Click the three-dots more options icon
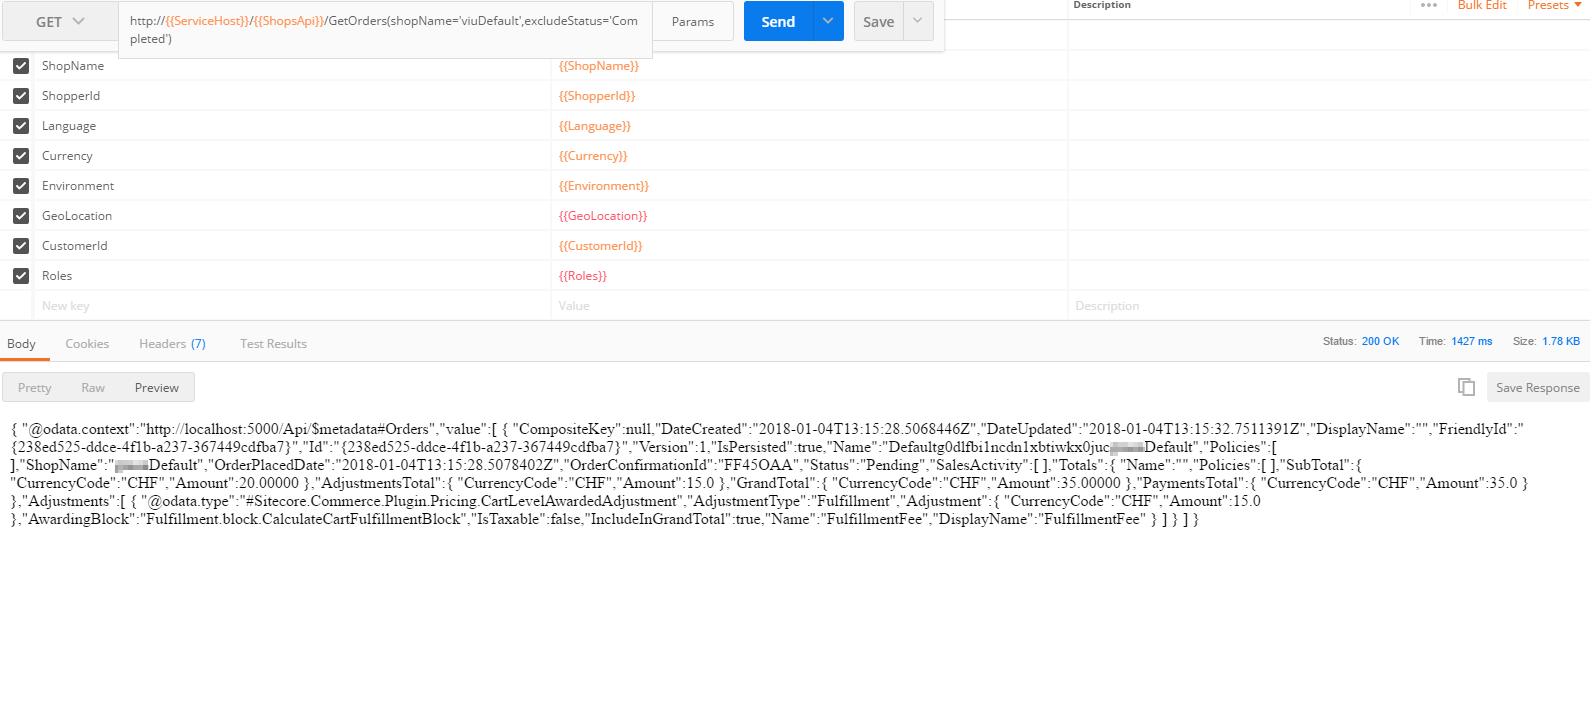 pos(1428,6)
